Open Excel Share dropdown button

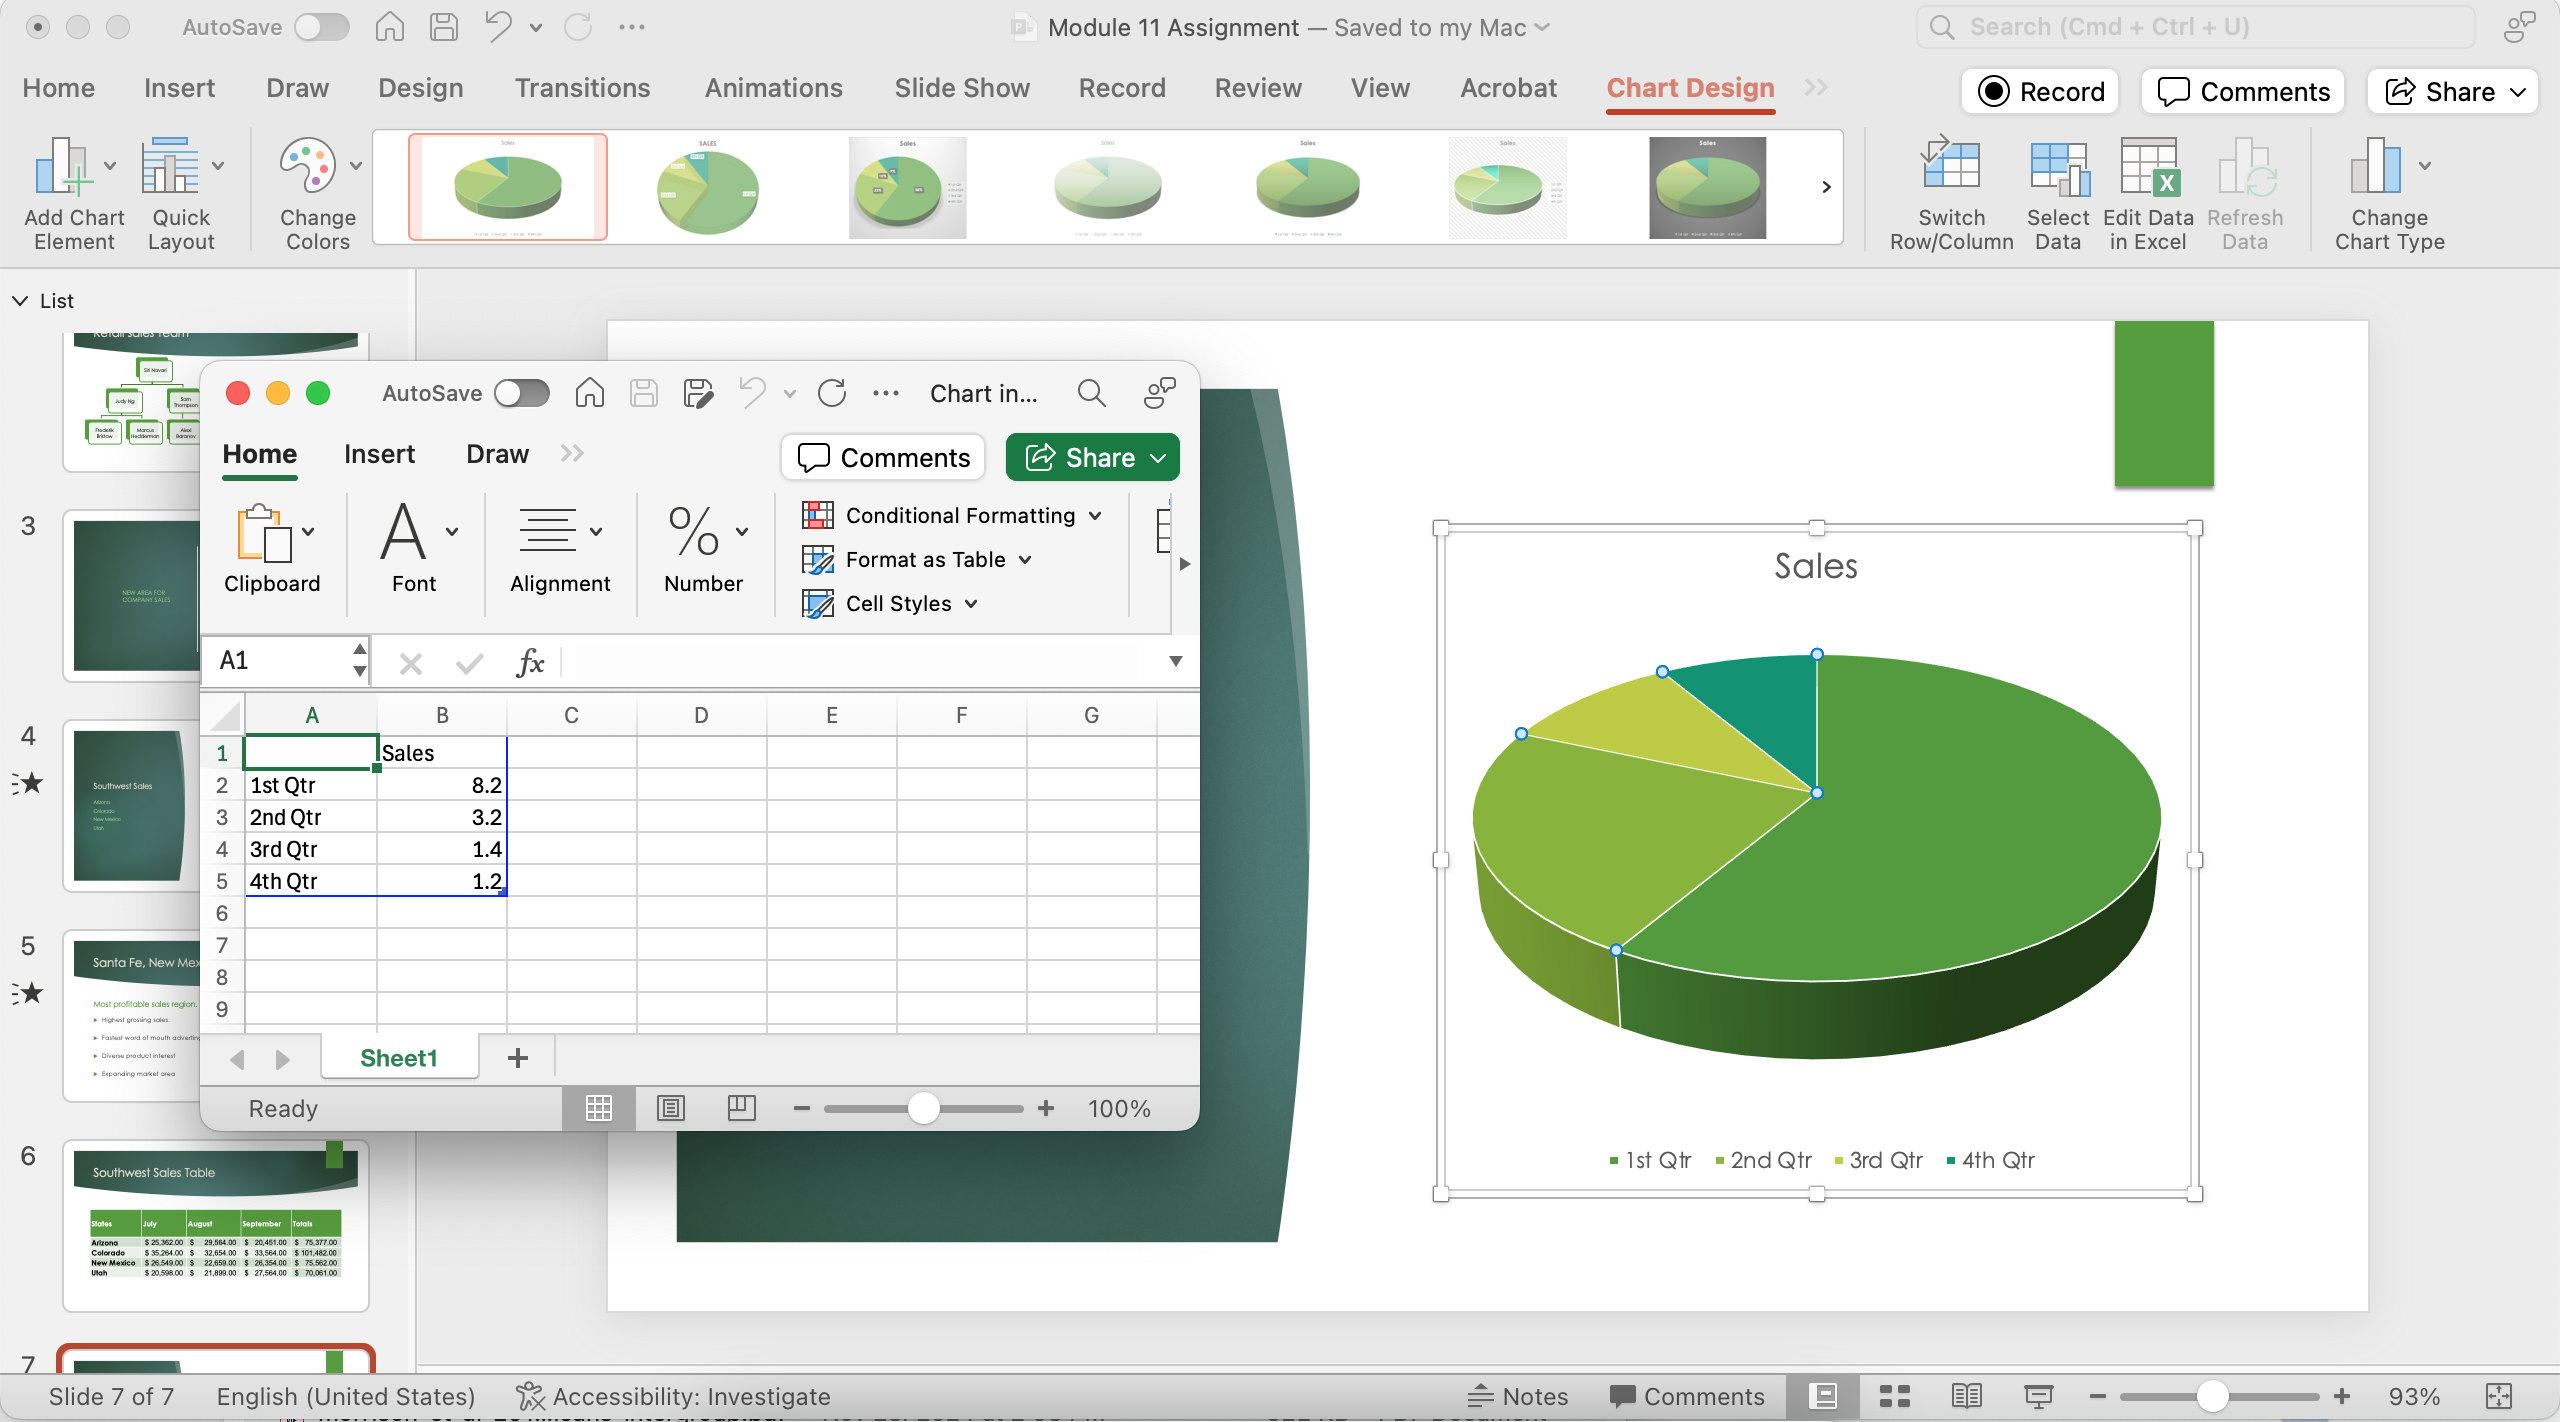1093,457
